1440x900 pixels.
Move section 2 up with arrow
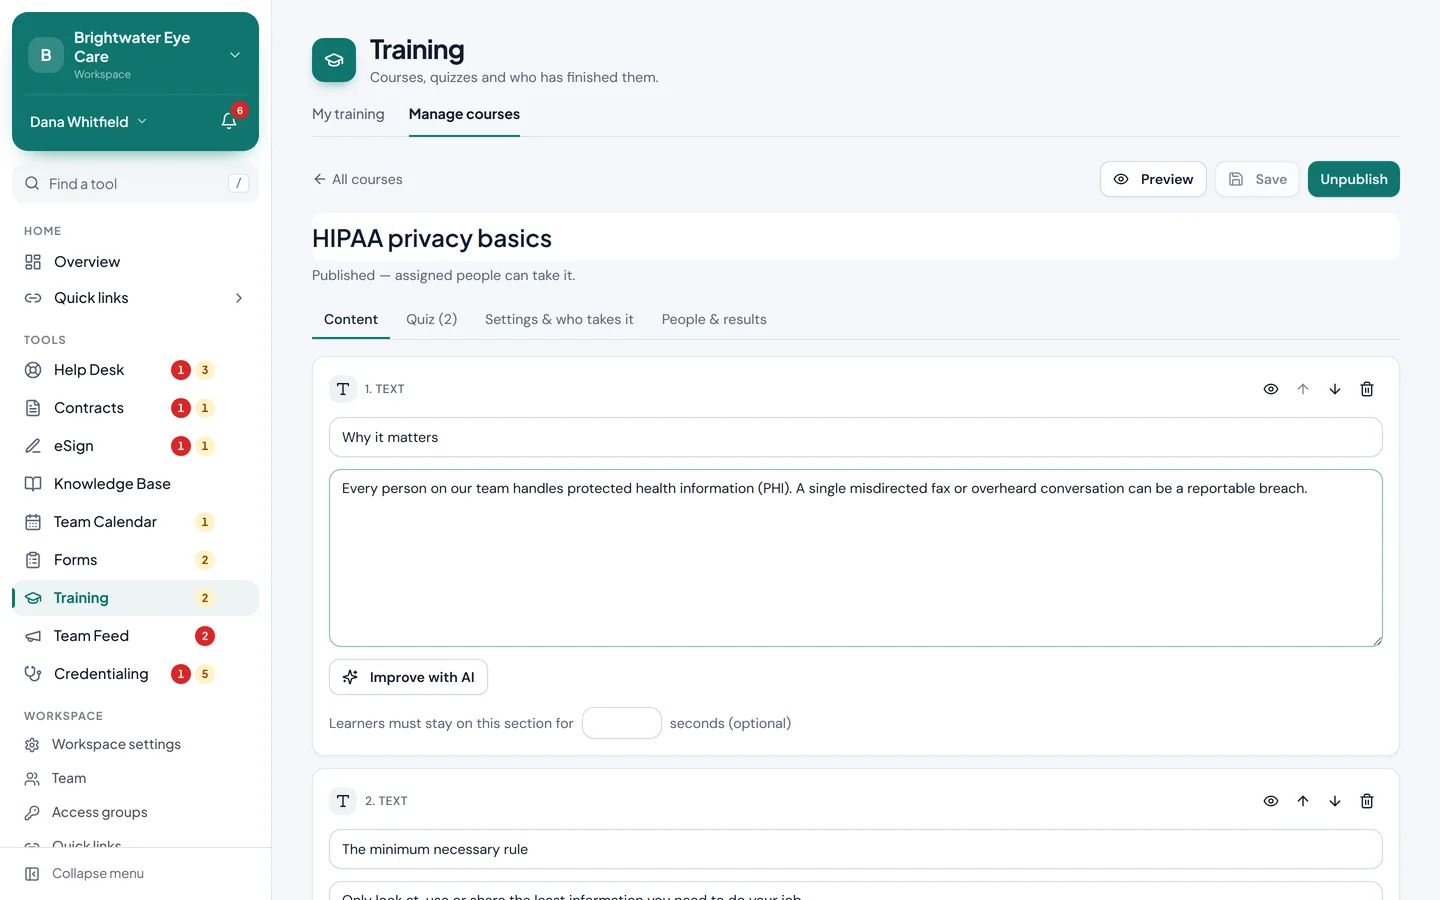coord(1303,801)
